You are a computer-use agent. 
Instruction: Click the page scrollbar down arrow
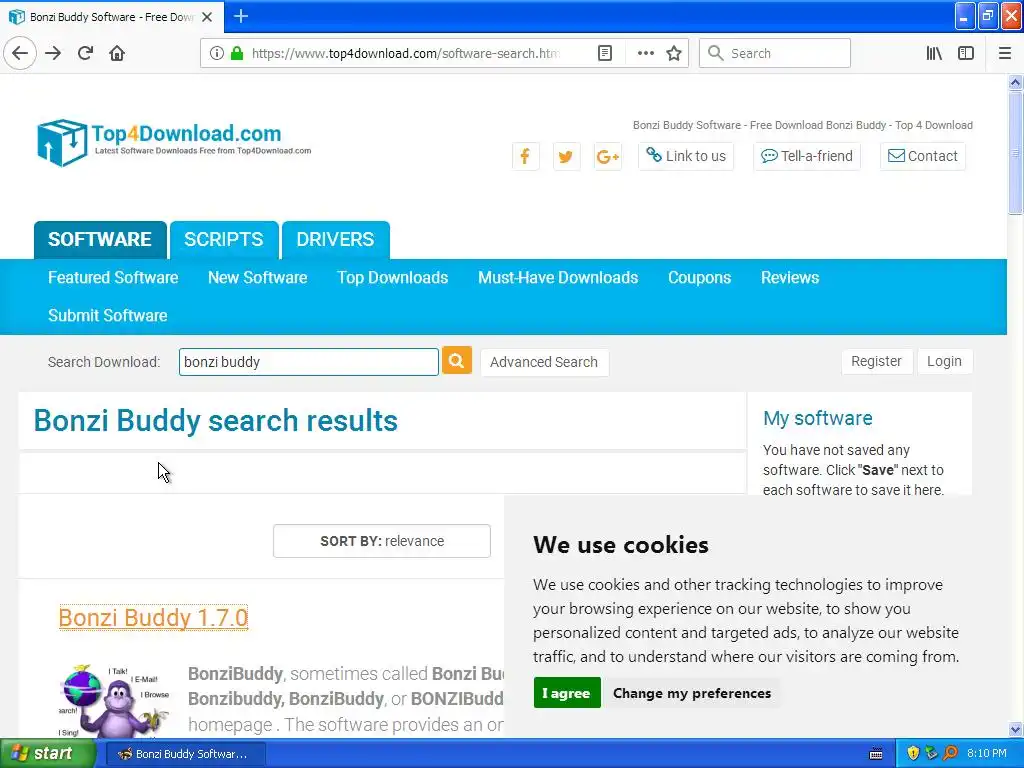click(x=1015, y=729)
